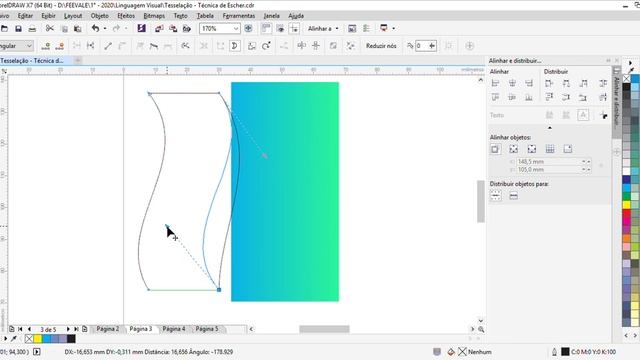Select no-color X swatch in palette

[627, 79]
